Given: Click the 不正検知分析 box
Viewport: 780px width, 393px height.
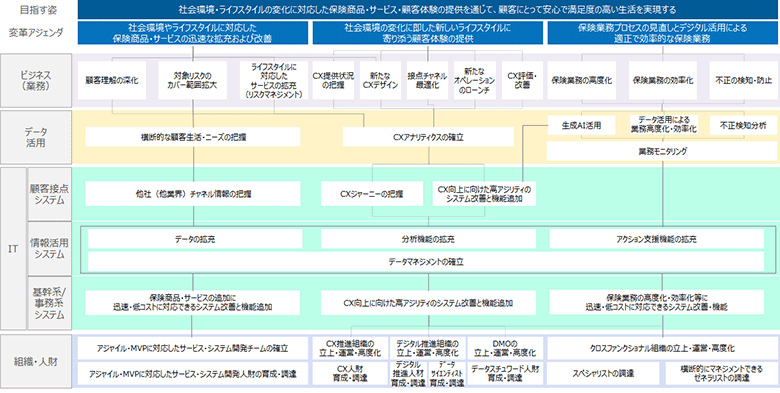Looking at the screenshot, I should pos(743,125).
